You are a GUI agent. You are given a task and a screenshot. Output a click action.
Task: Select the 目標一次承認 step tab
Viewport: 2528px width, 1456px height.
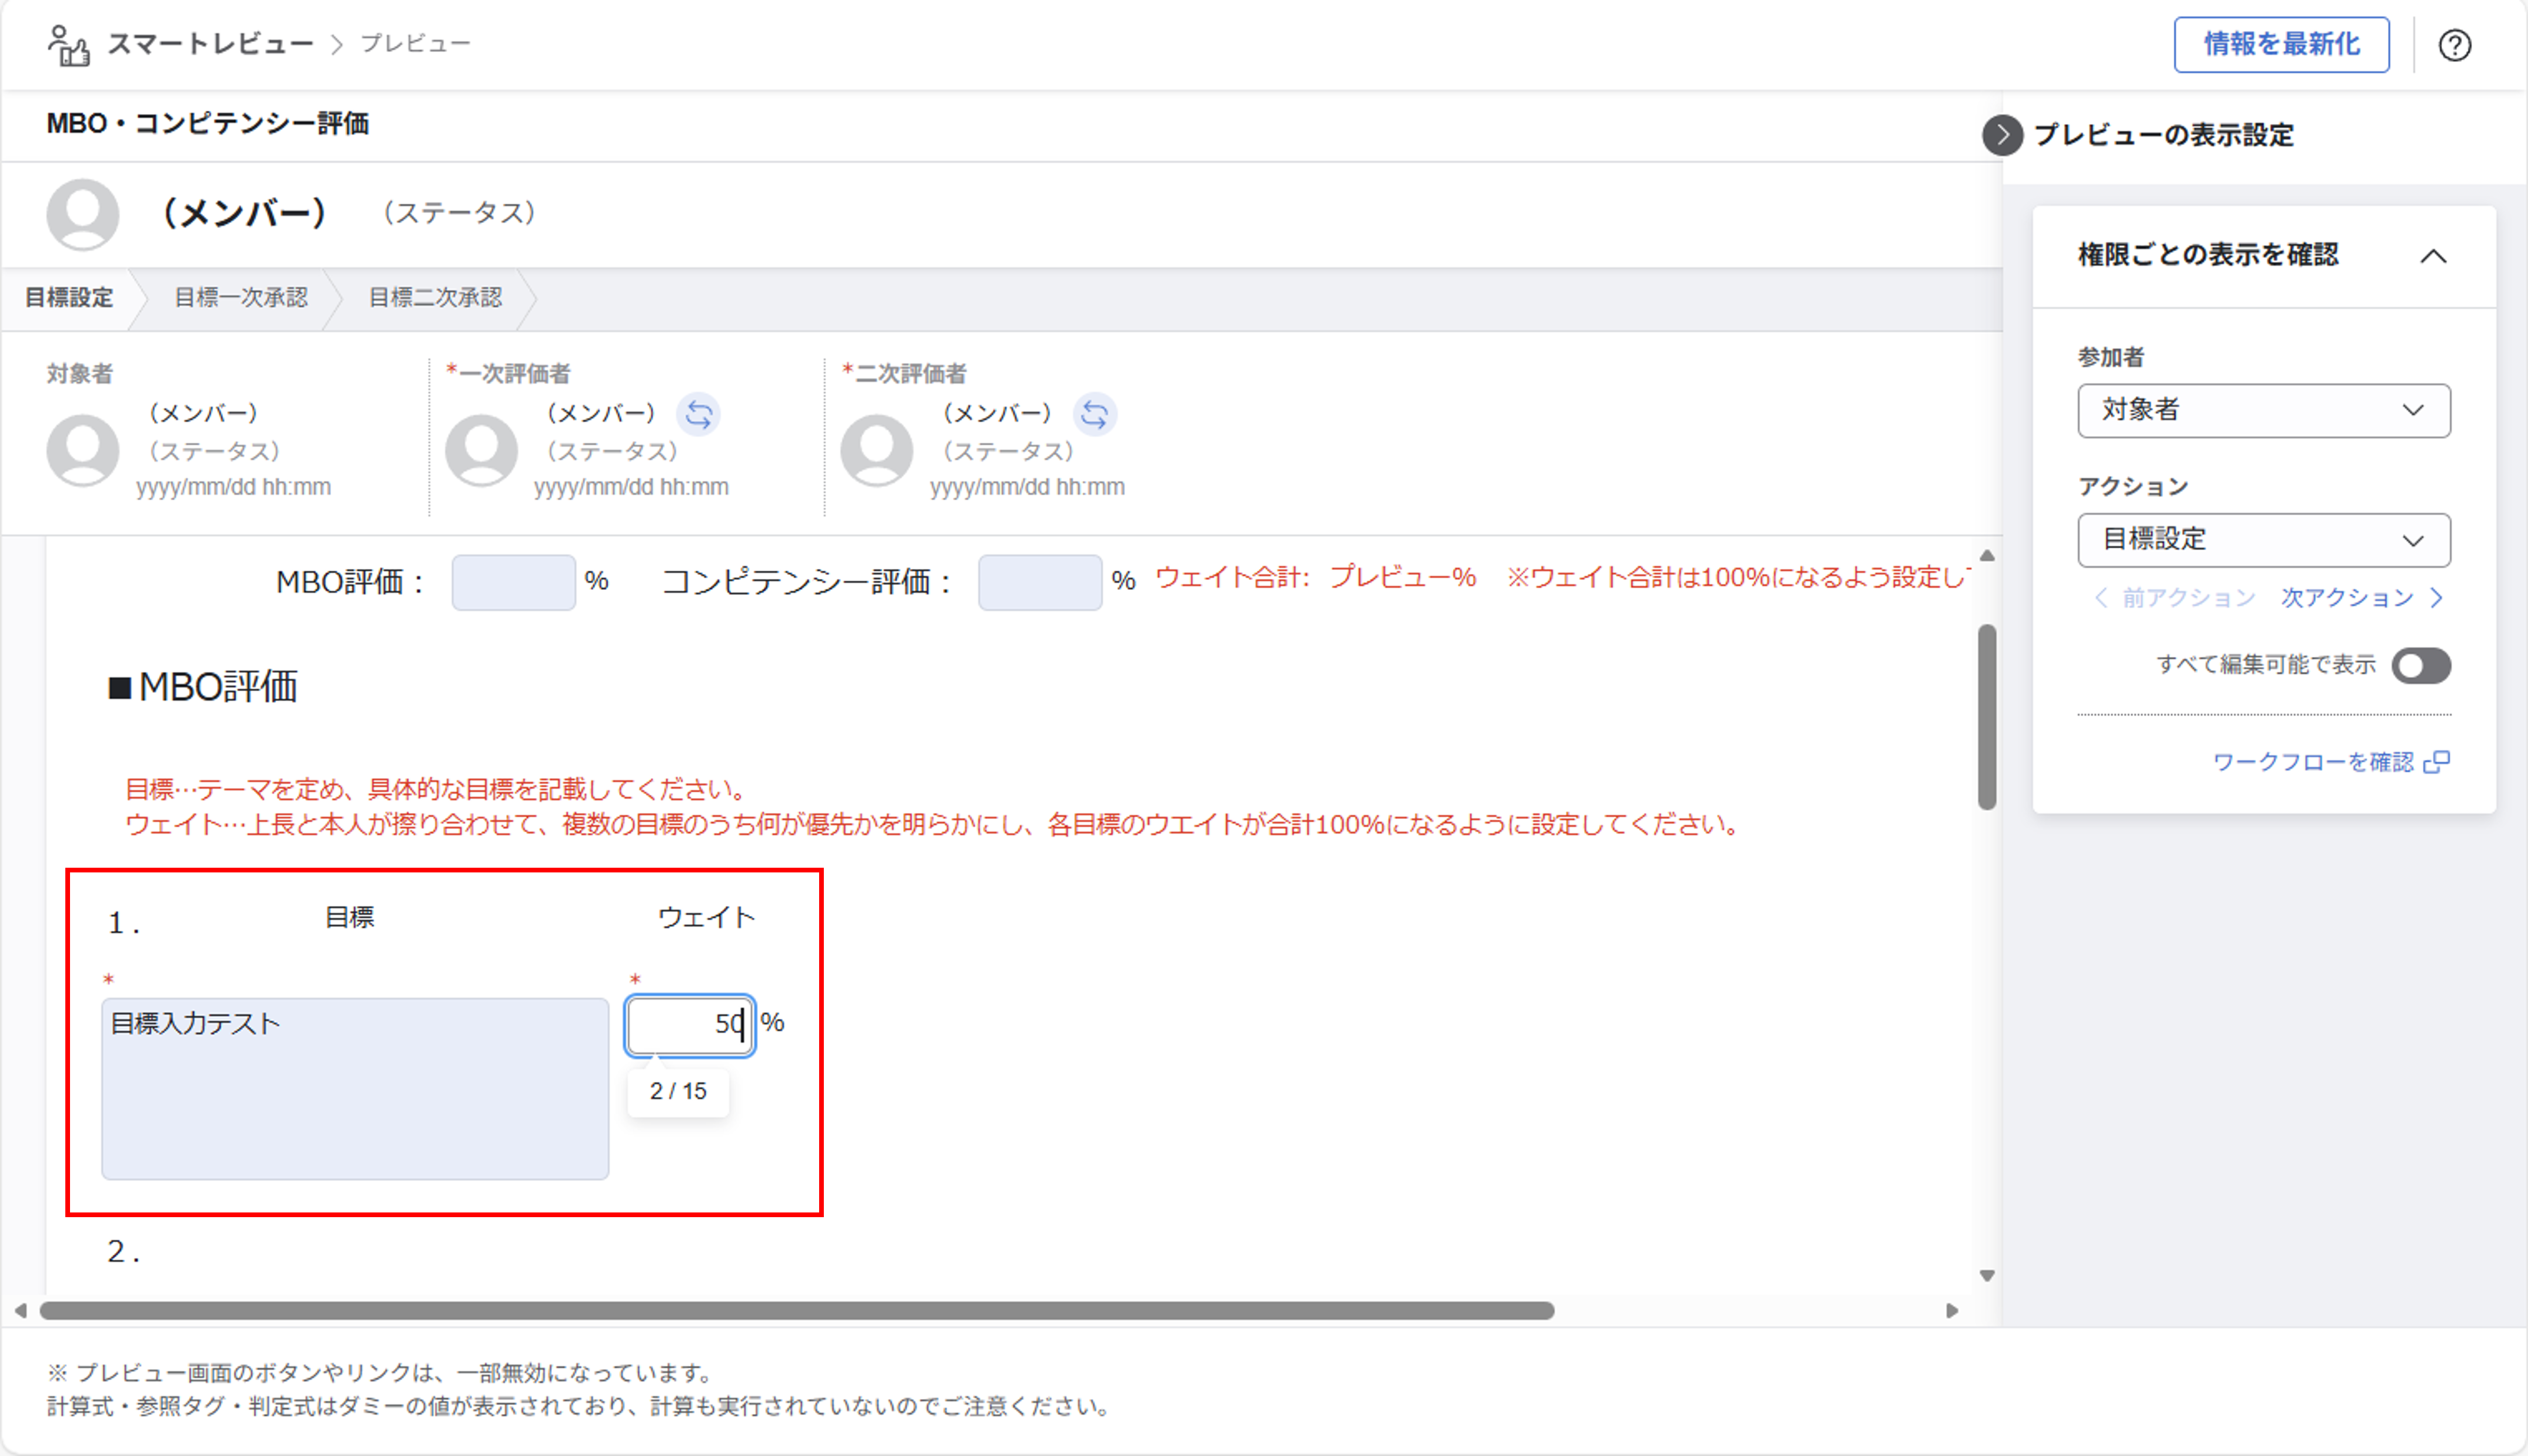[240, 298]
